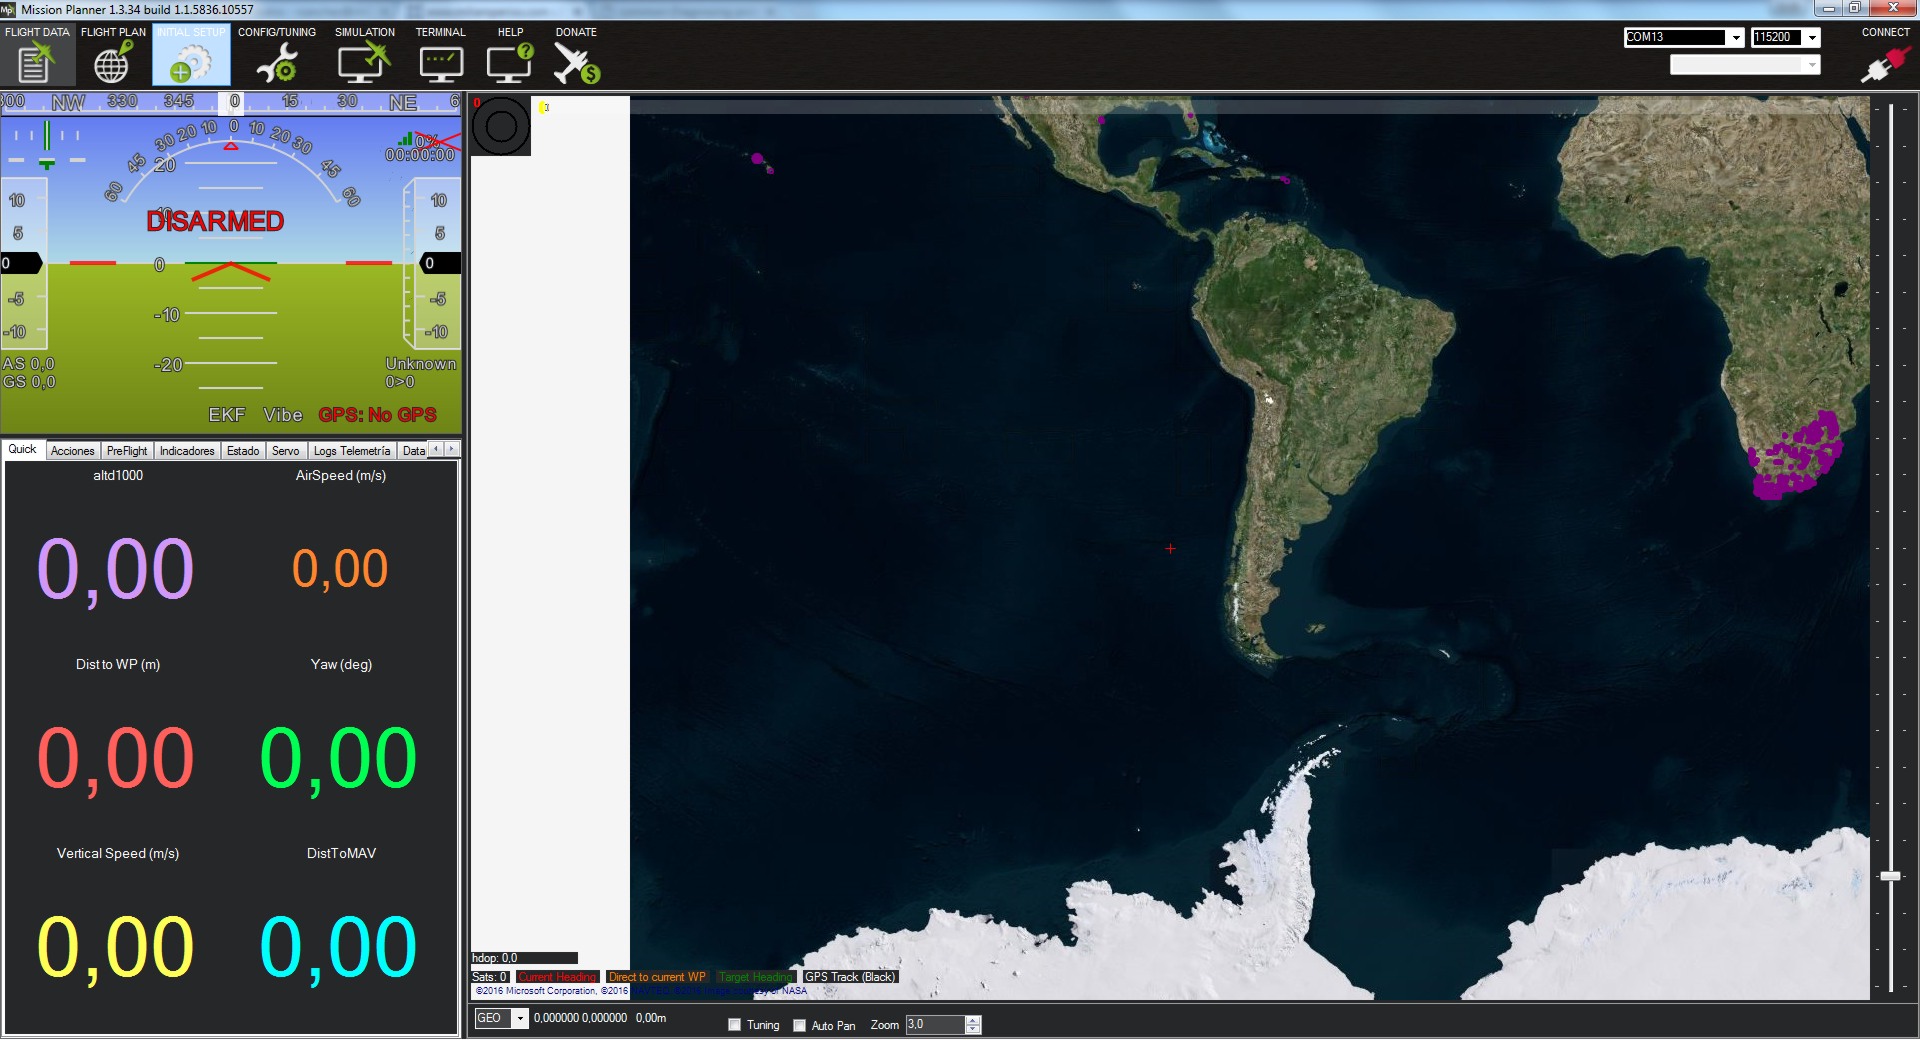The height and width of the screenshot is (1040, 1920).
Task: Click the Zoom value input field
Action: pos(934,1025)
